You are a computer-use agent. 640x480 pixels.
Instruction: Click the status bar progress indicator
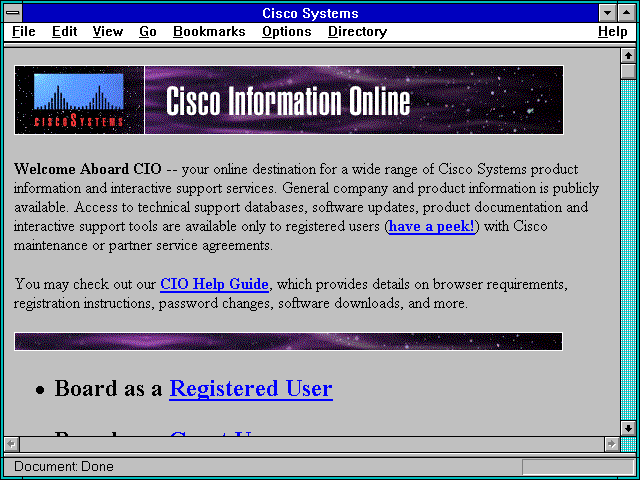coord(578,467)
